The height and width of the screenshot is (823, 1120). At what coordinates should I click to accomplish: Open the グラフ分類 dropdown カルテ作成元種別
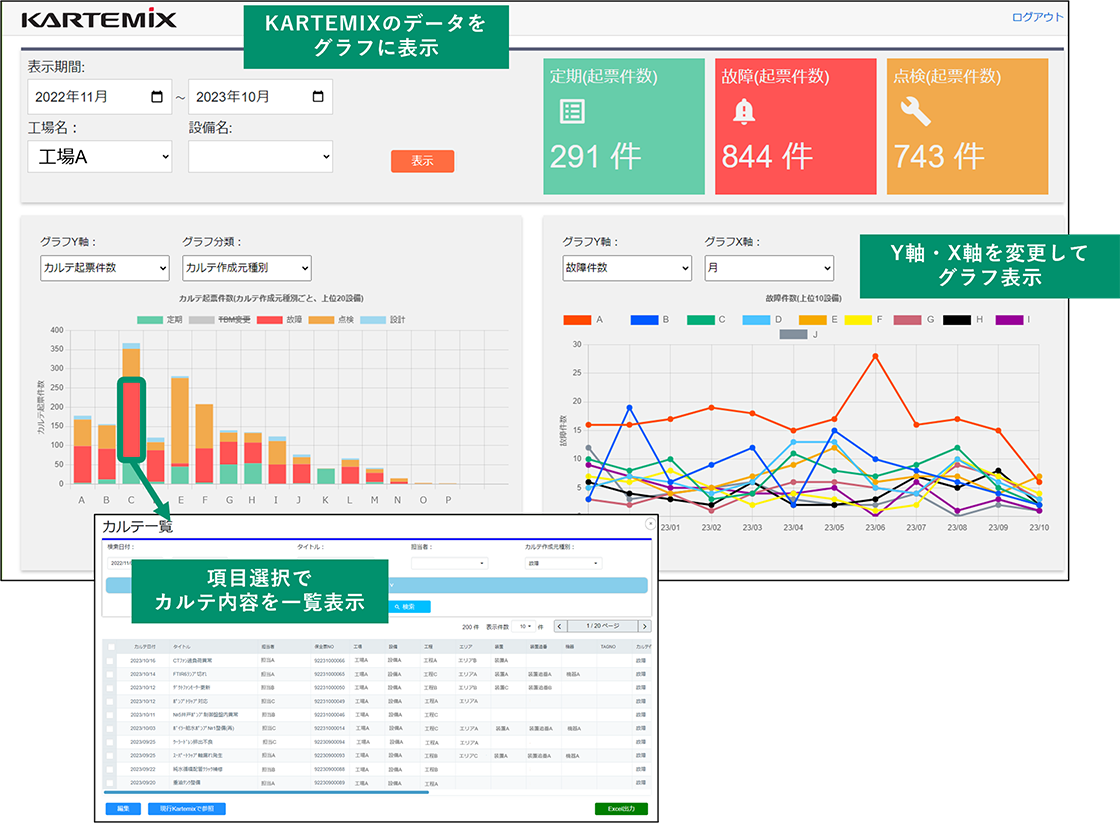point(247,268)
